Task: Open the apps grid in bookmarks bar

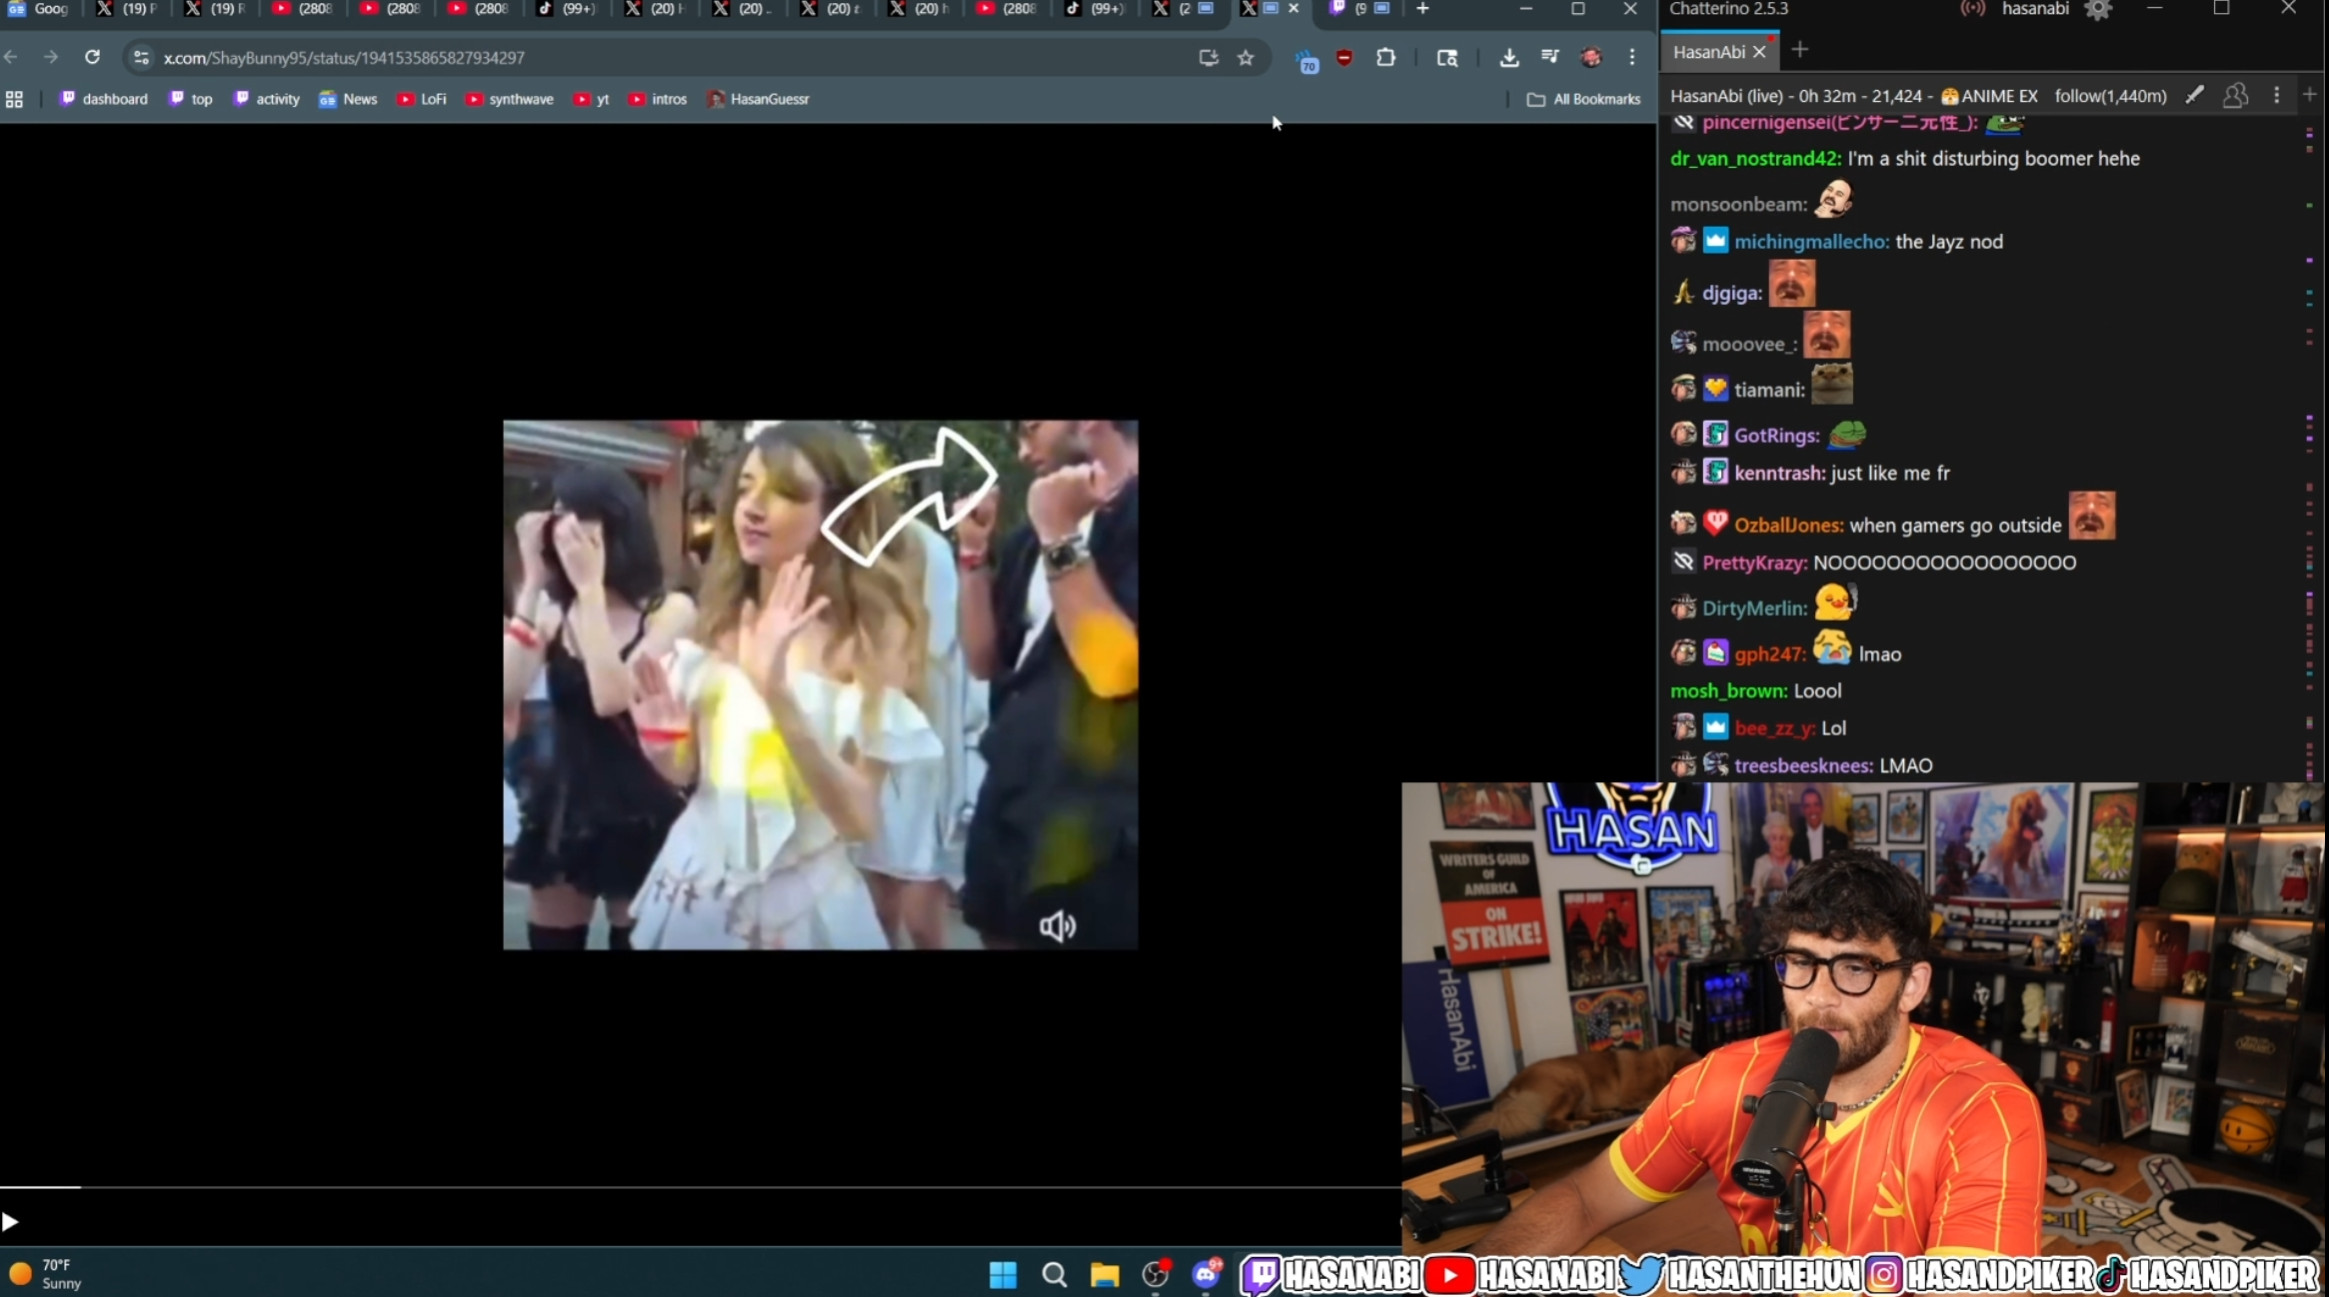Action: pos(14,99)
